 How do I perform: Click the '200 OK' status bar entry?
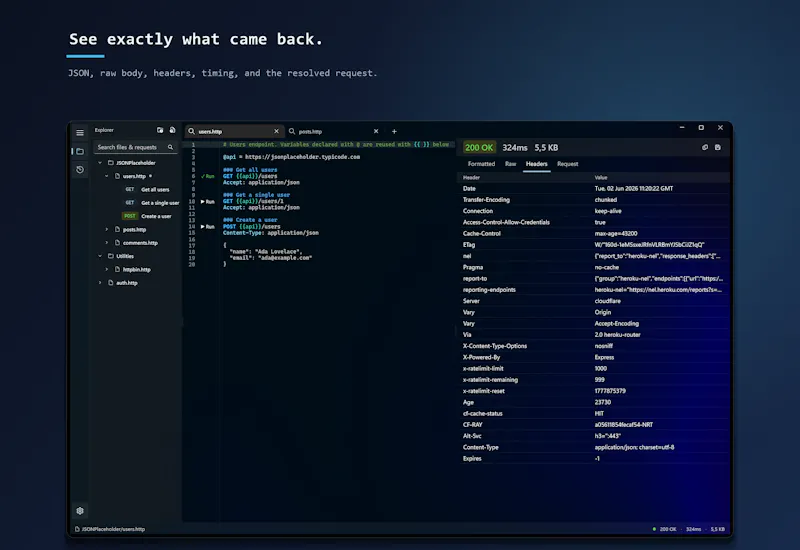[x=668, y=529]
